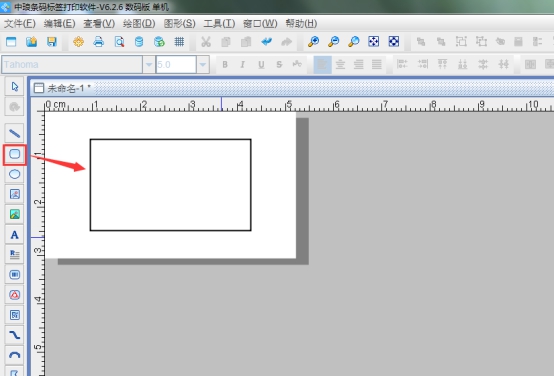Open the print icon in toolbar
The image size is (554, 376).
click(x=99, y=42)
